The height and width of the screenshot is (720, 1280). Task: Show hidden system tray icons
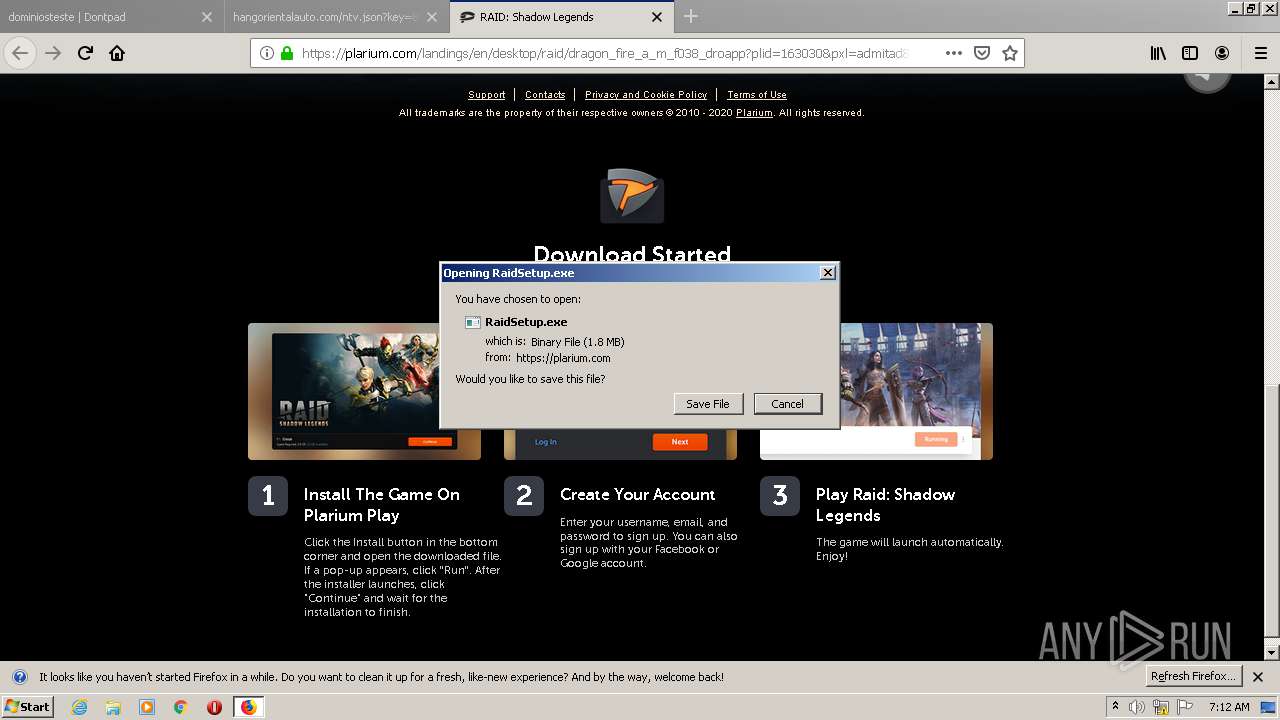[1116, 707]
